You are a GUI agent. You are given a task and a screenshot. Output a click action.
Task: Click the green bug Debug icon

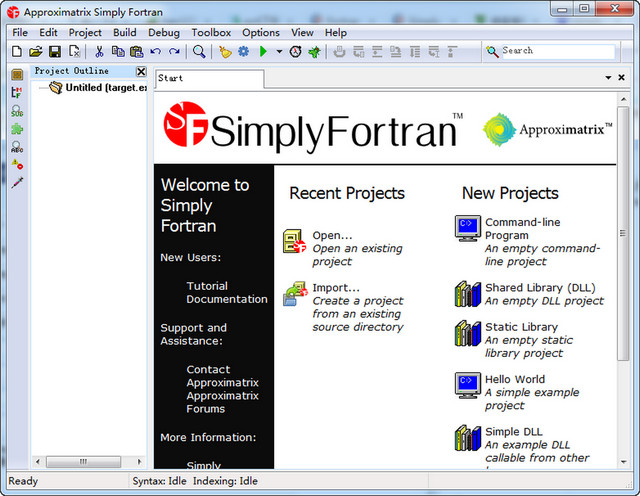314,52
